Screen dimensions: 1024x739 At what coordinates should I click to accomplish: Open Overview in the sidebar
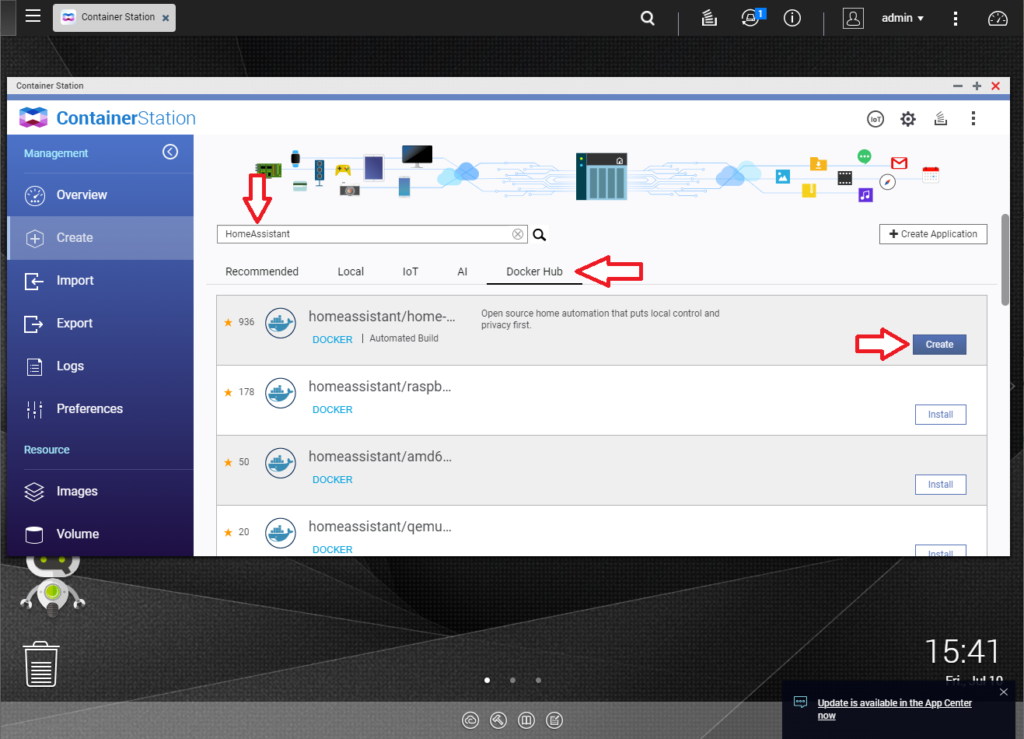(x=101, y=195)
